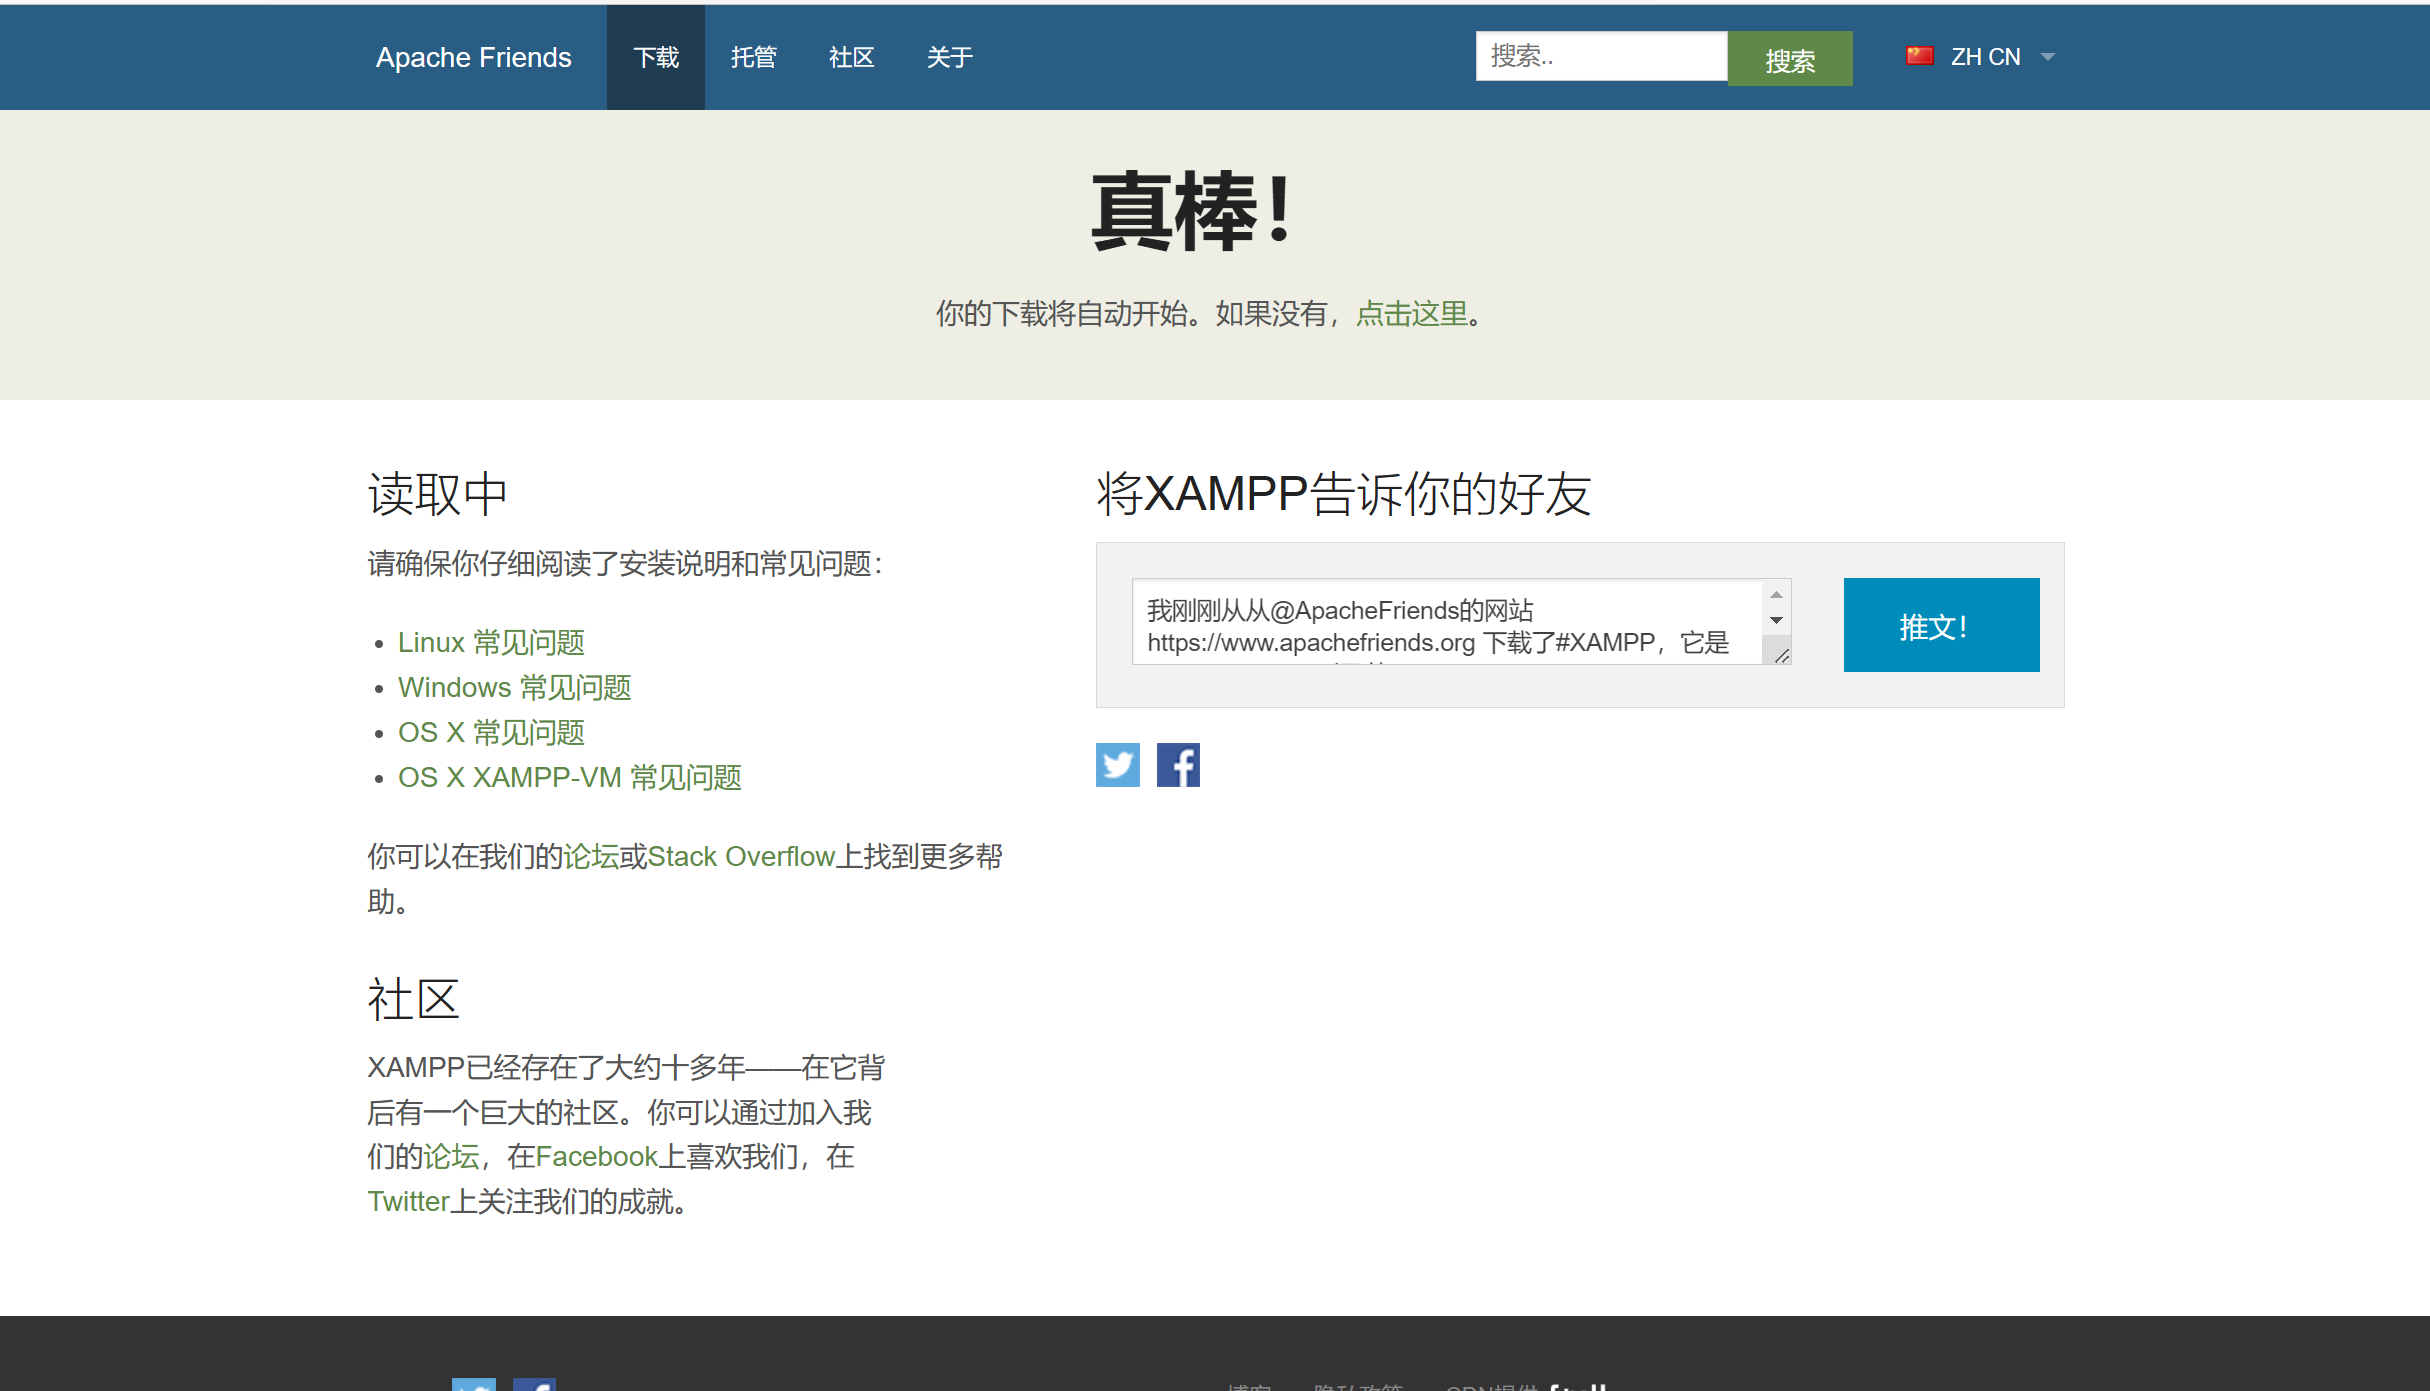This screenshot has height=1391, width=2430.
Task: Click the scroll-up arrow in the tweet textarea
Action: tap(1777, 594)
